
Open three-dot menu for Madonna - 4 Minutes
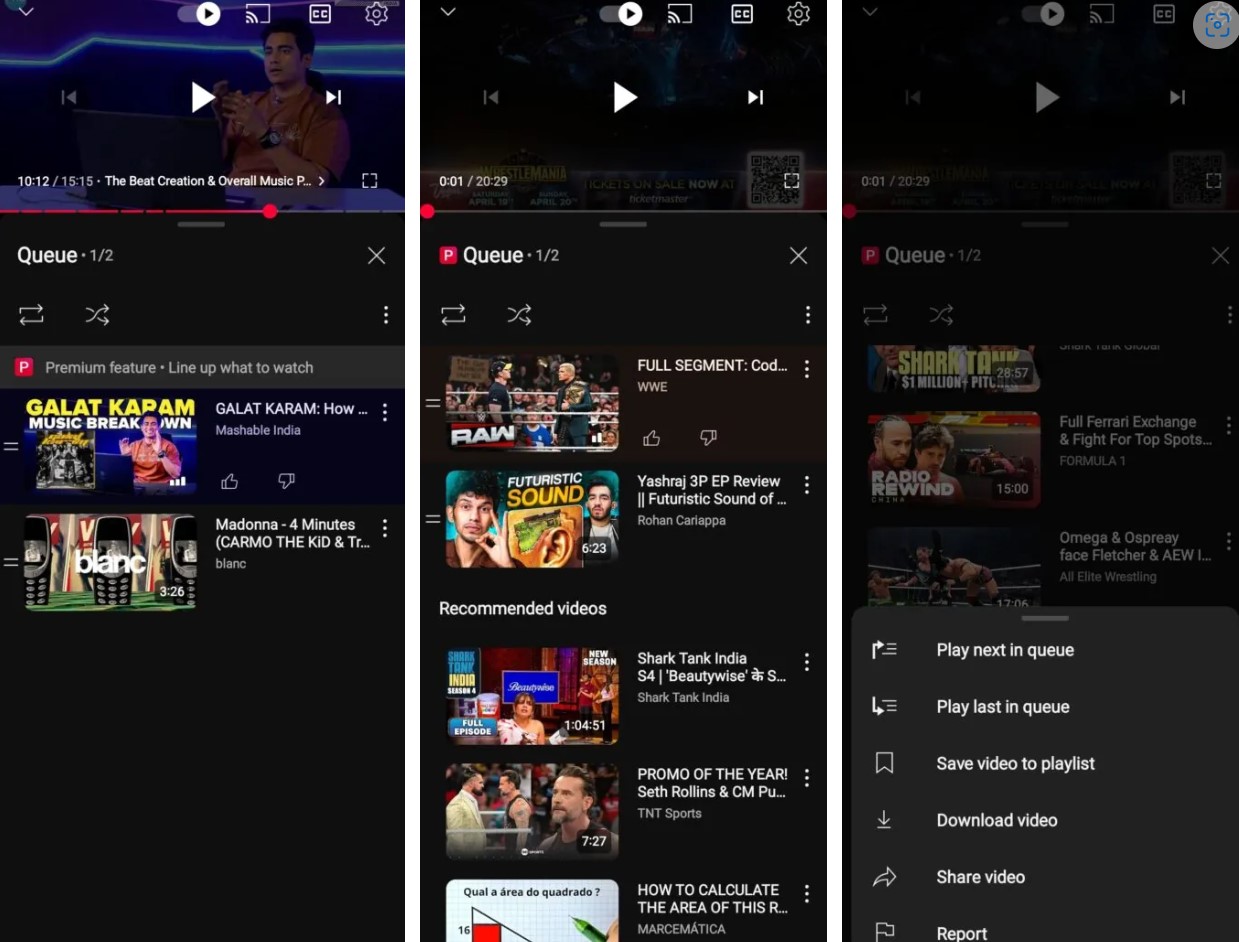coord(385,528)
